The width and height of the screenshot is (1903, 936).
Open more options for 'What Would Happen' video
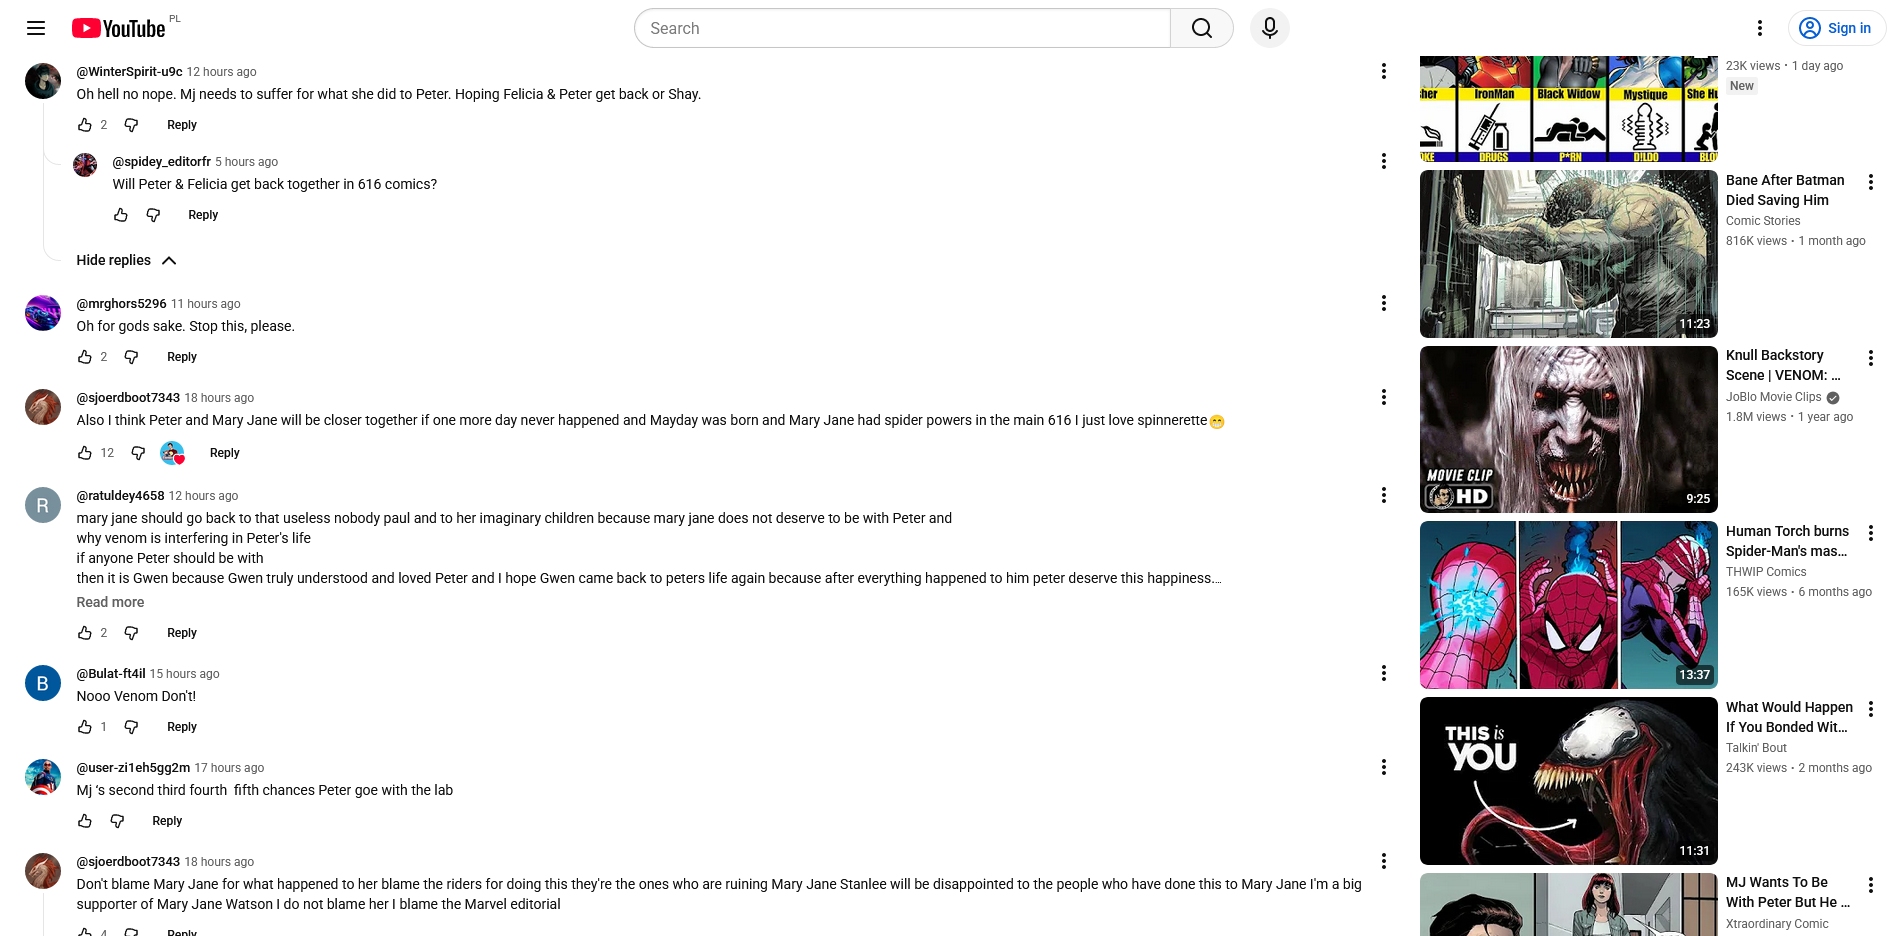1871,709
